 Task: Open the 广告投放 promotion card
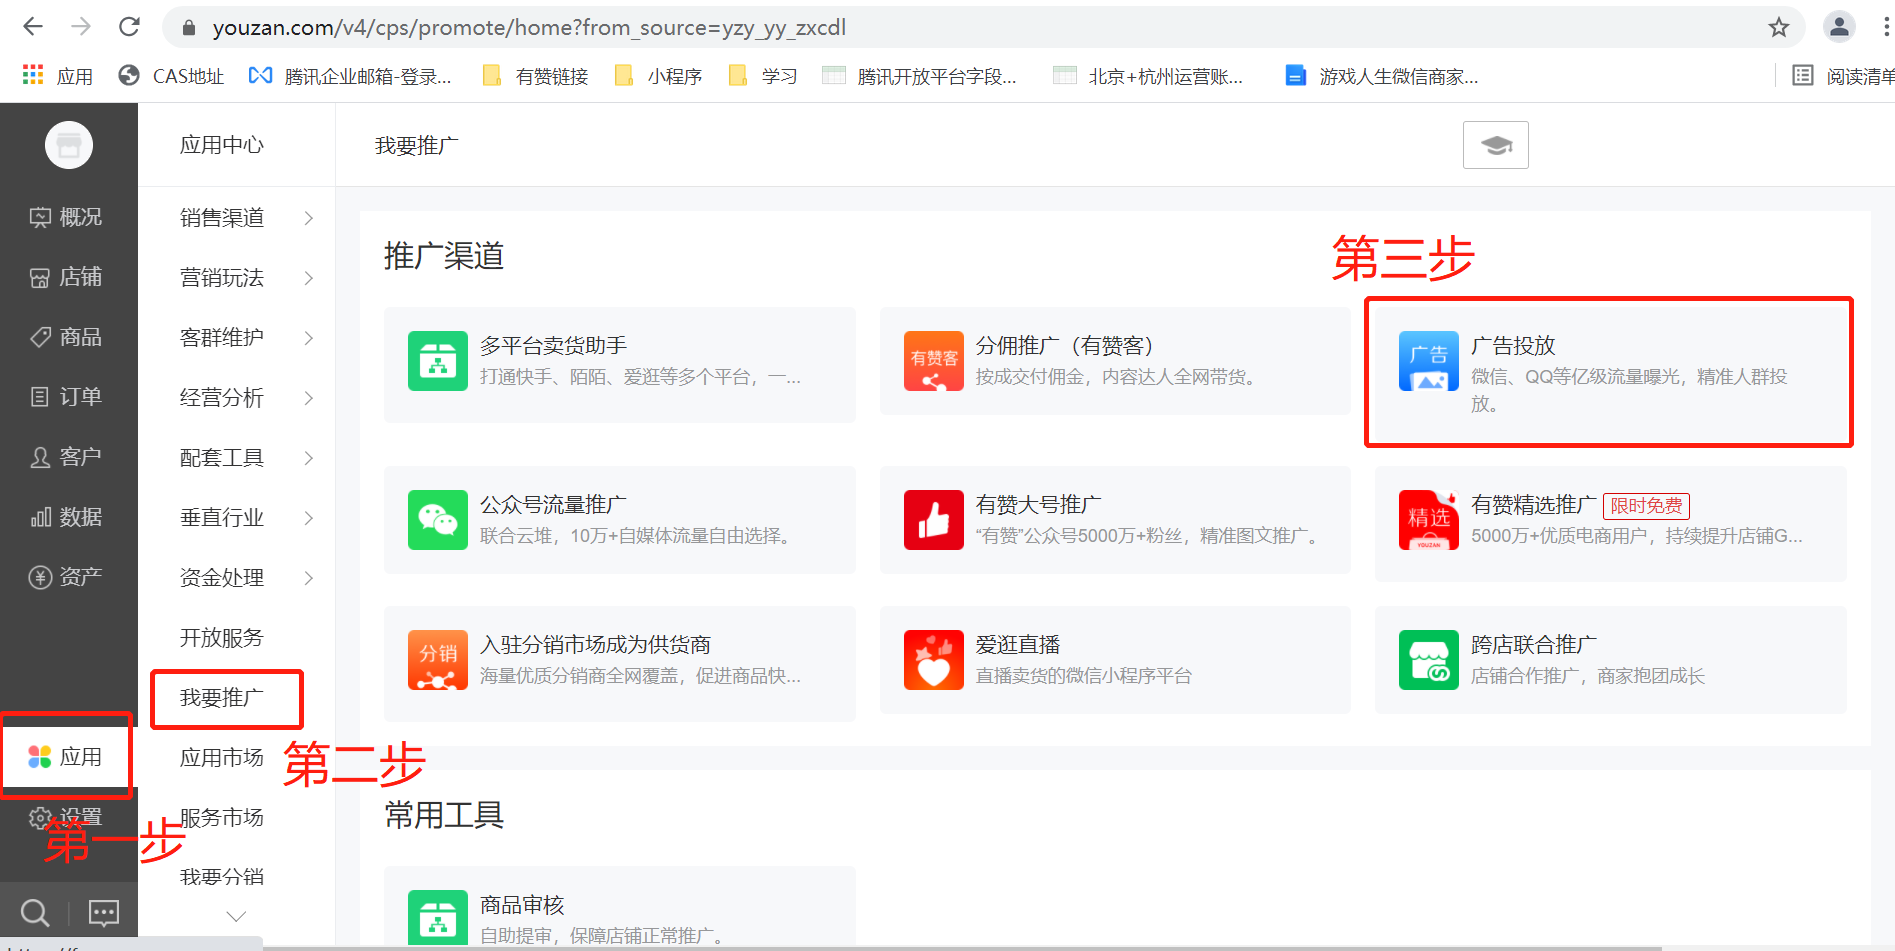pos(1608,373)
